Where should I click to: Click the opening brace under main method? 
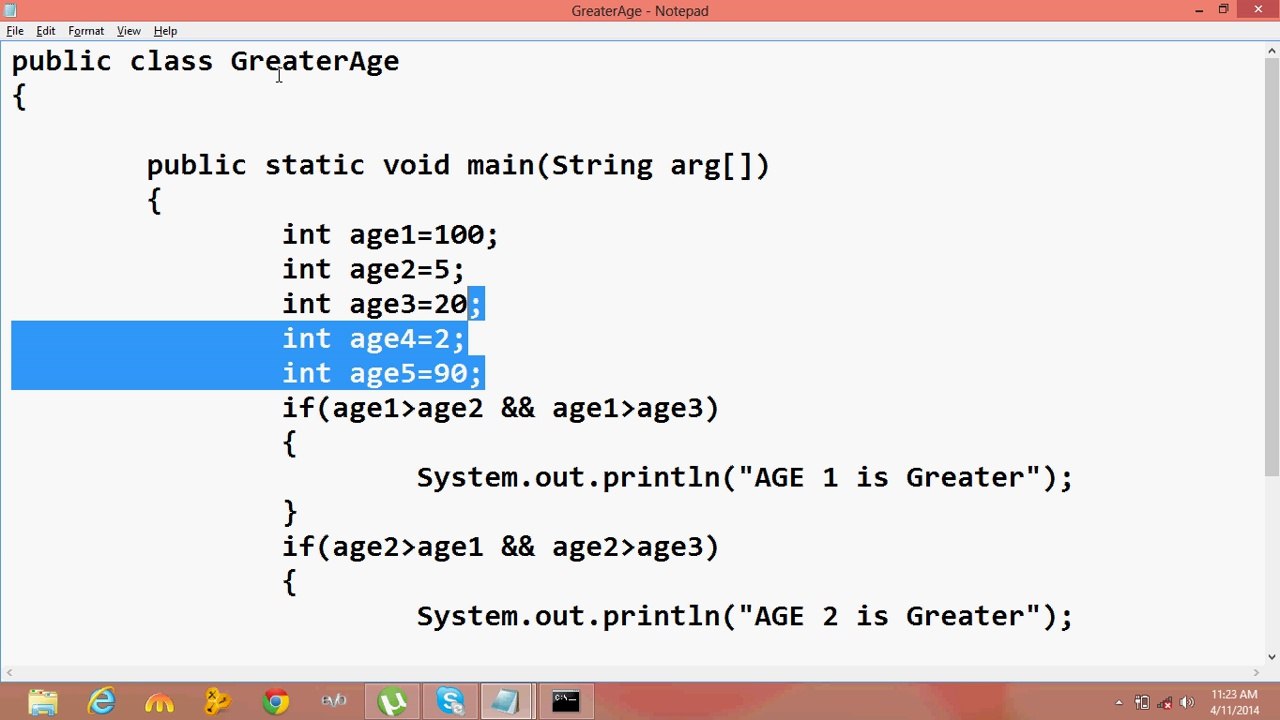(x=154, y=201)
